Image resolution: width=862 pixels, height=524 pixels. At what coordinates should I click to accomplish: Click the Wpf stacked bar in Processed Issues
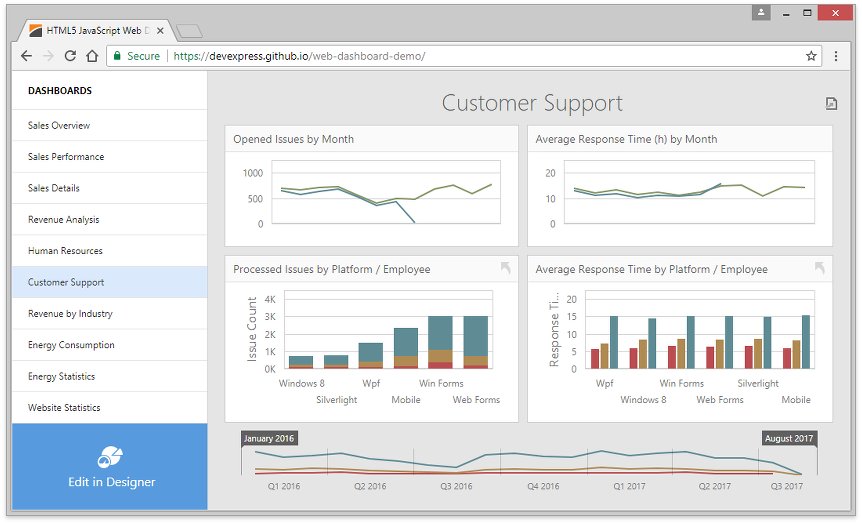point(371,356)
